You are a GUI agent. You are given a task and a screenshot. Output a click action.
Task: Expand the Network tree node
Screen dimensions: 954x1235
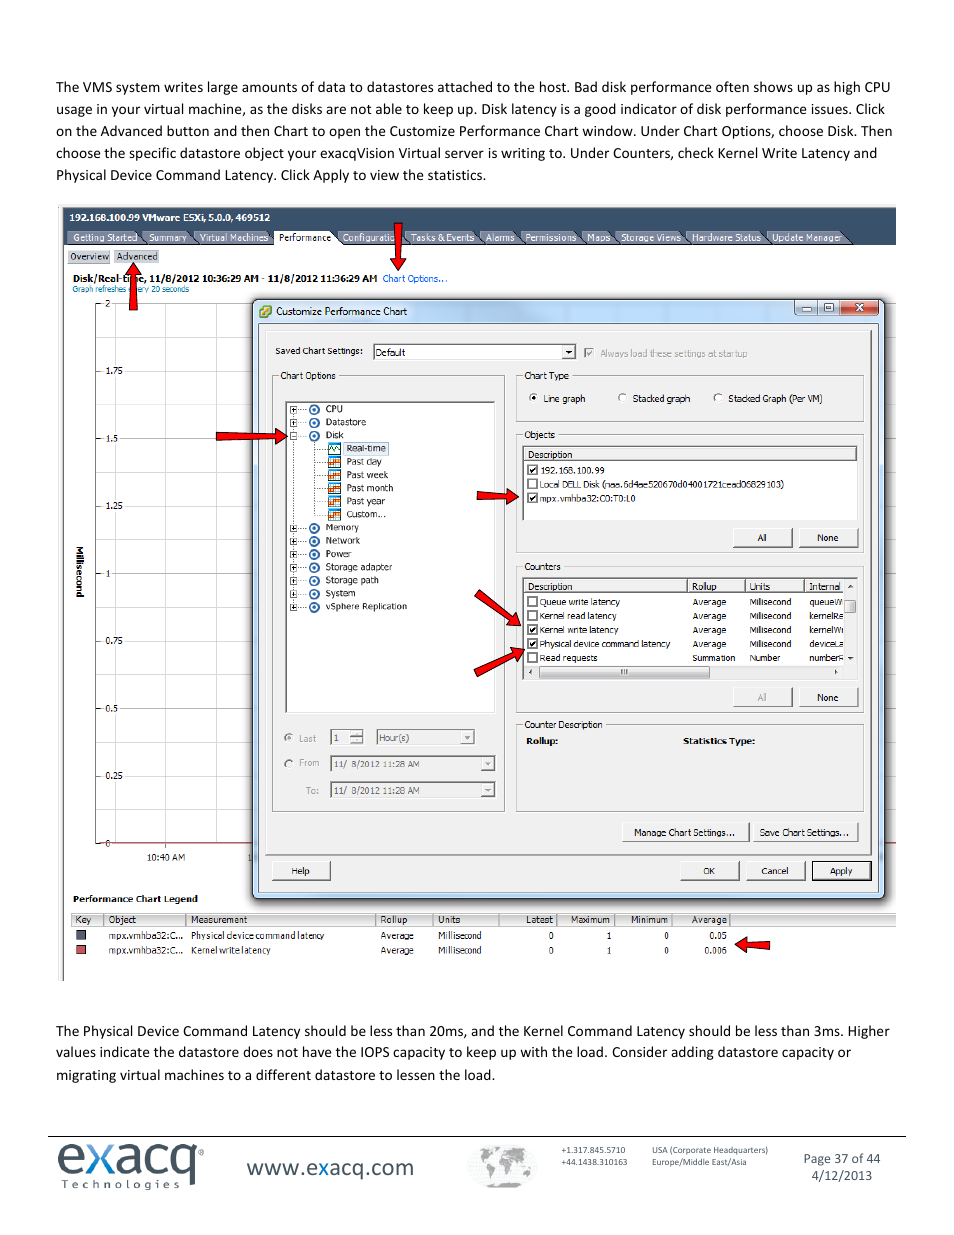pos(294,541)
